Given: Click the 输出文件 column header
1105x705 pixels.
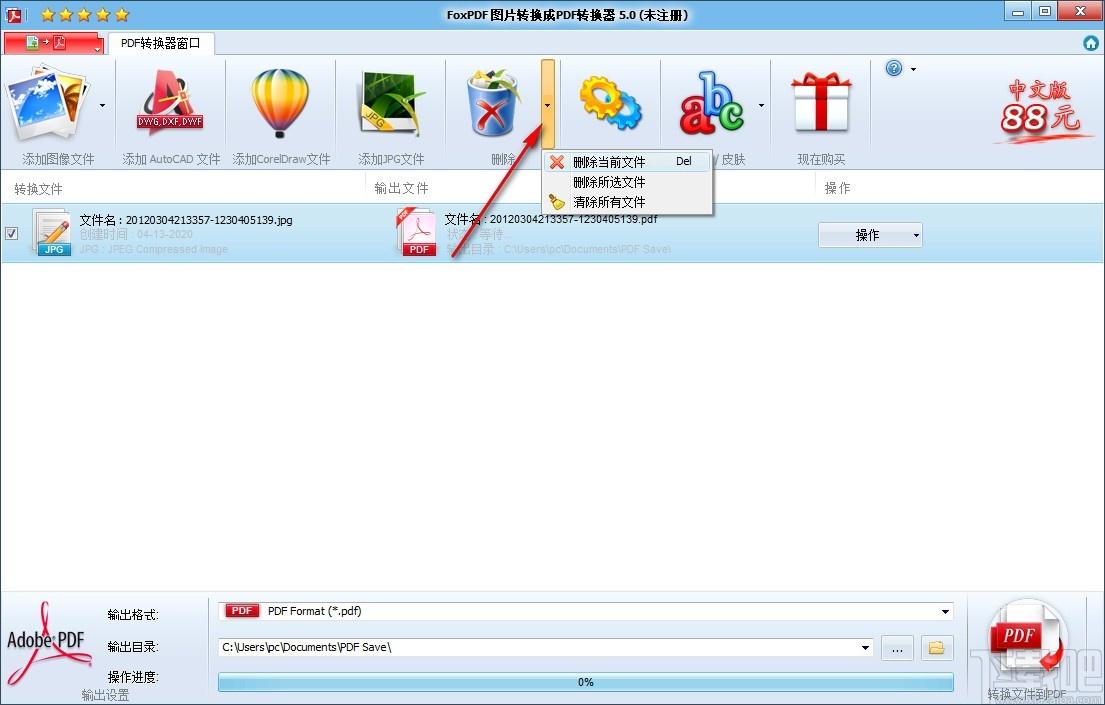Looking at the screenshot, I should click(402, 188).
